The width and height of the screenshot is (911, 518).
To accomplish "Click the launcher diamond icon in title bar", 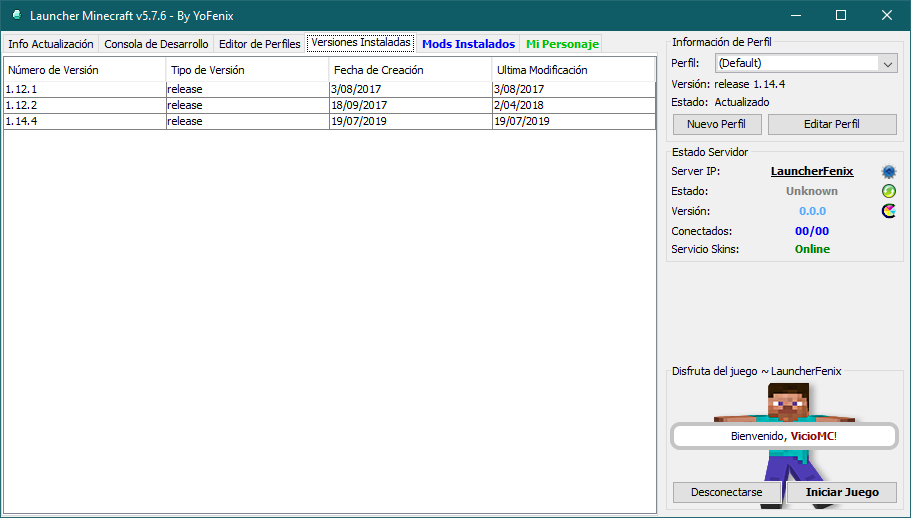I will 17,15.
